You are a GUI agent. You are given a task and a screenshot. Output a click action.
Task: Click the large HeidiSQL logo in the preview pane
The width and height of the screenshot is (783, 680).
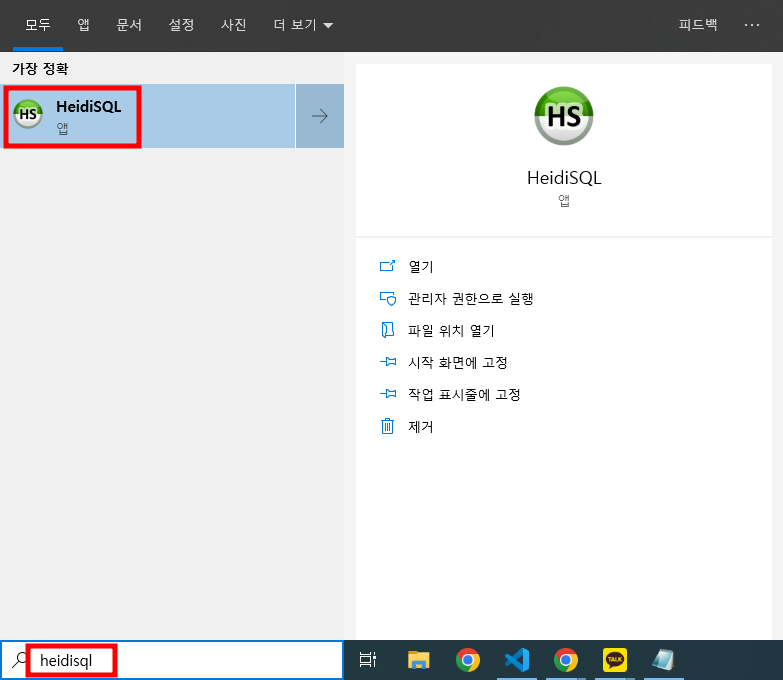click(564, 116)
